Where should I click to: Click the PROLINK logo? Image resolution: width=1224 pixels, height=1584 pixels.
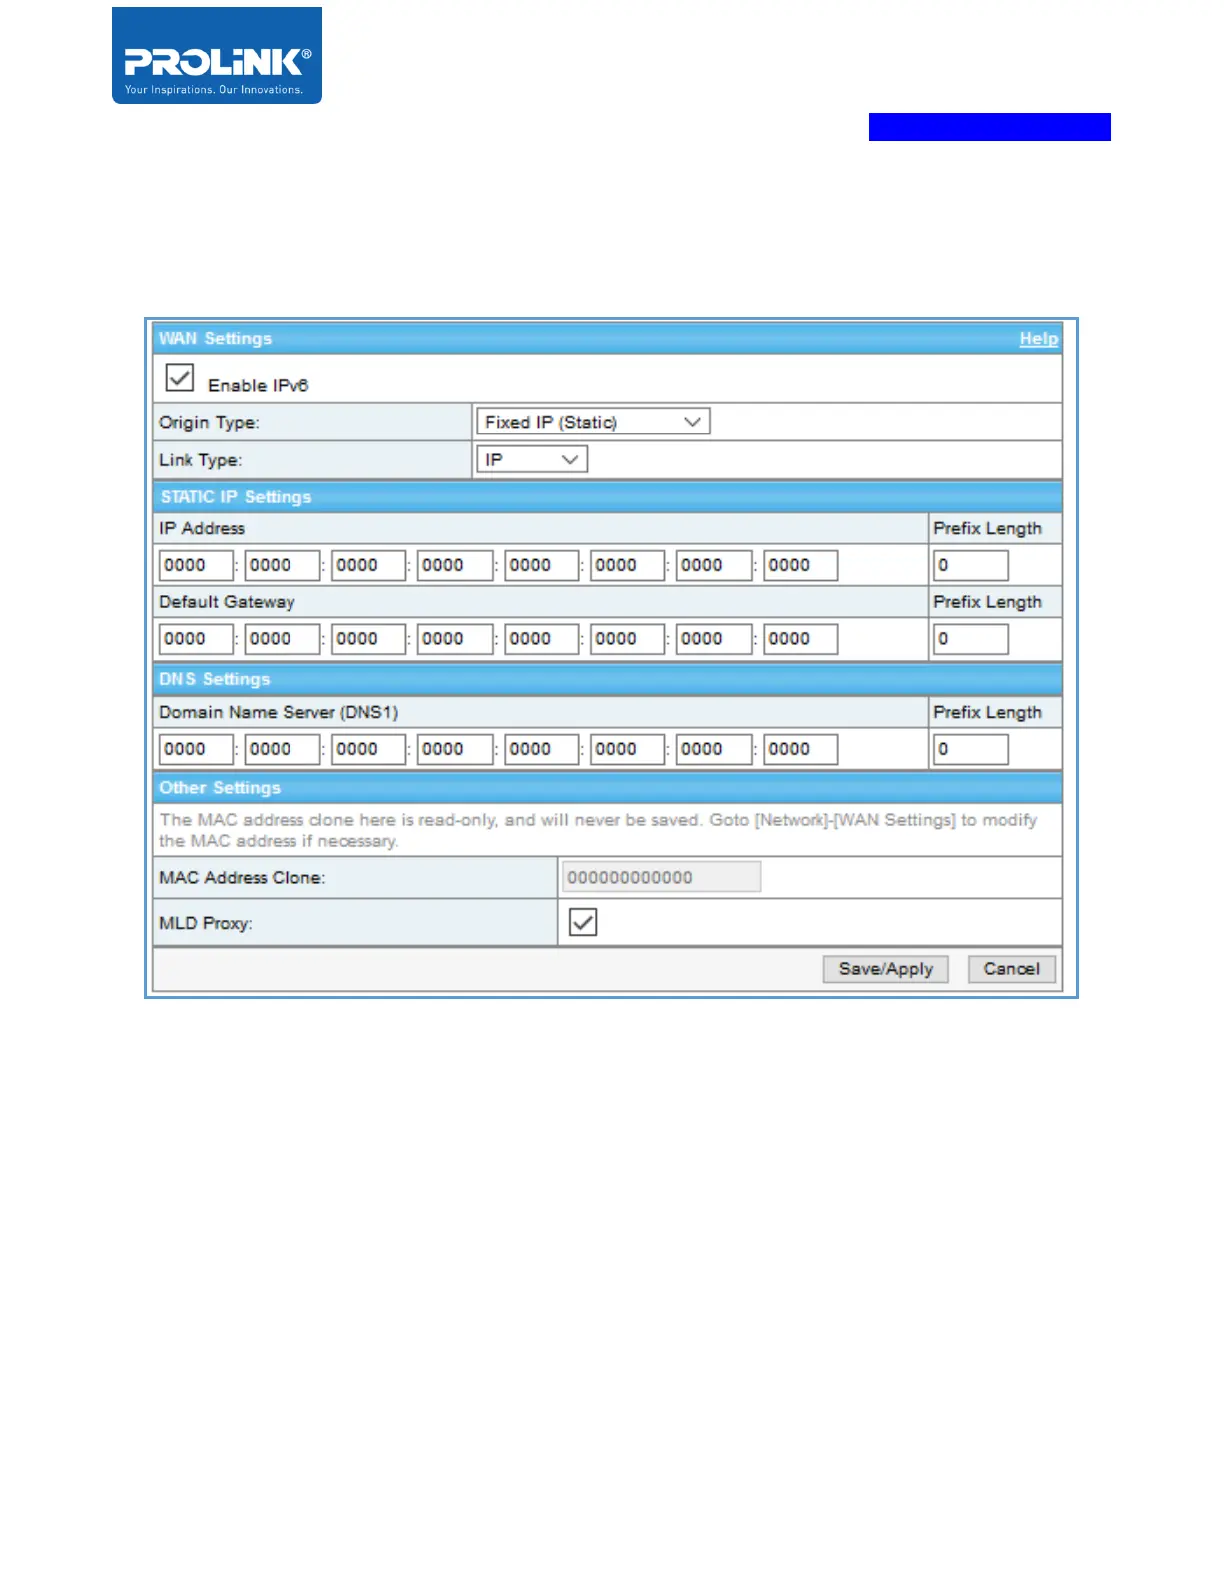point(217,56)
